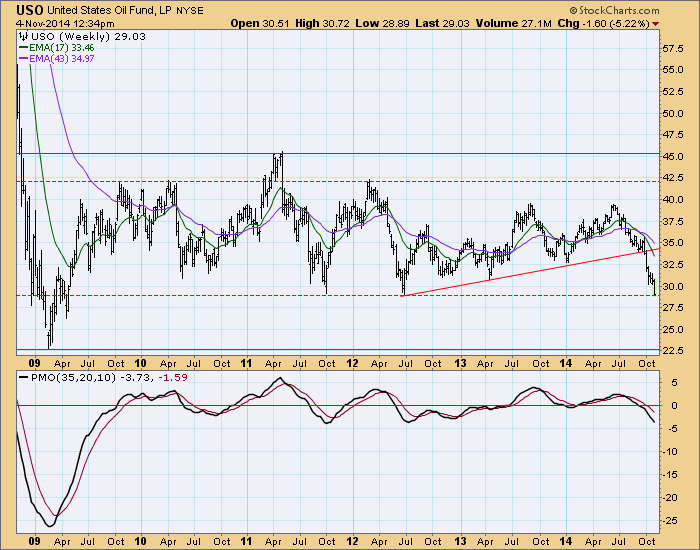700x550 pixels.
Task: Click the -15 label on PMO axis
Action: 670,475
